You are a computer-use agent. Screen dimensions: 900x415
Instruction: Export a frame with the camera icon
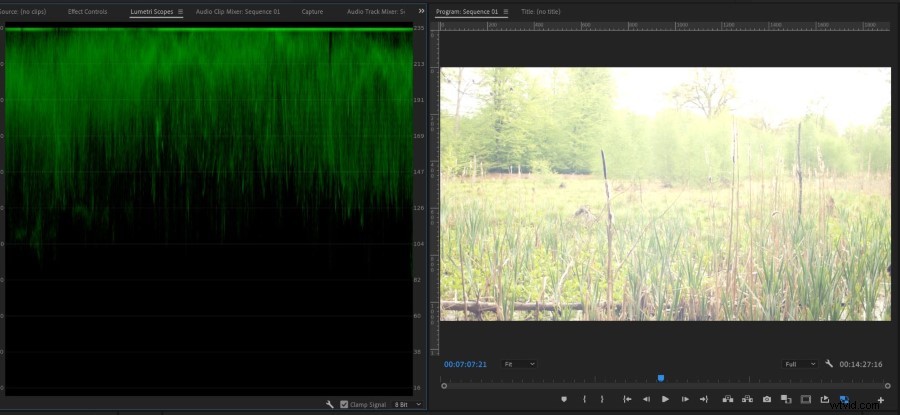click(x=767, y=399)
